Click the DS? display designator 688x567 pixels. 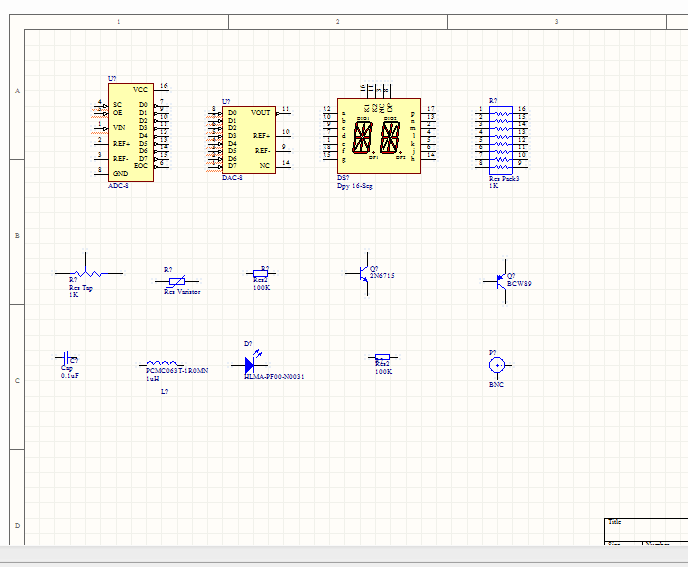point(343,178)
